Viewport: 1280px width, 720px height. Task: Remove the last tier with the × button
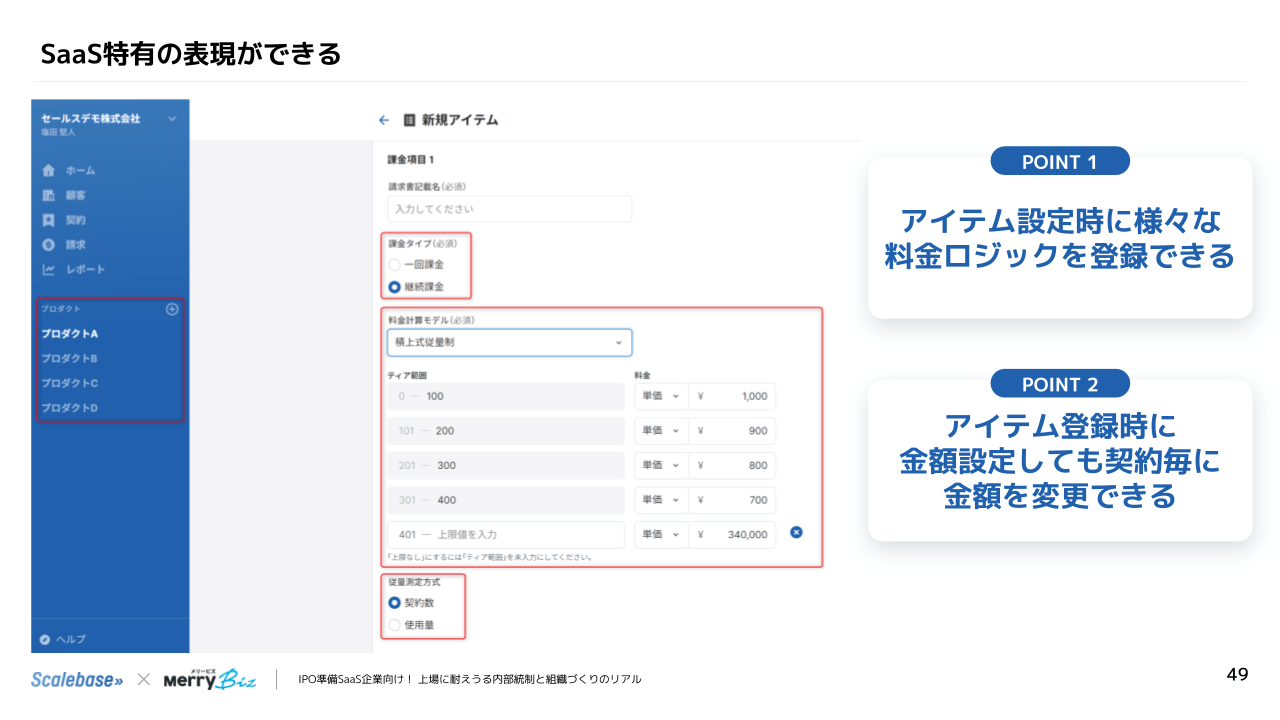[x=795, y=533]
